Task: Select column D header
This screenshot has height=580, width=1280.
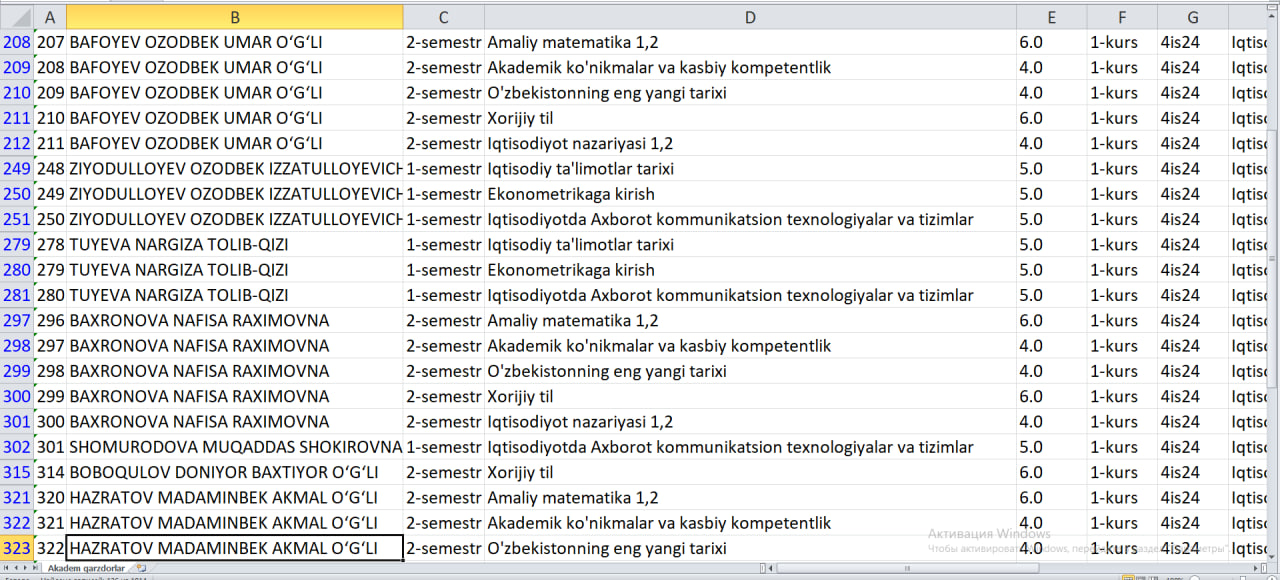Action: coord(750,17)
